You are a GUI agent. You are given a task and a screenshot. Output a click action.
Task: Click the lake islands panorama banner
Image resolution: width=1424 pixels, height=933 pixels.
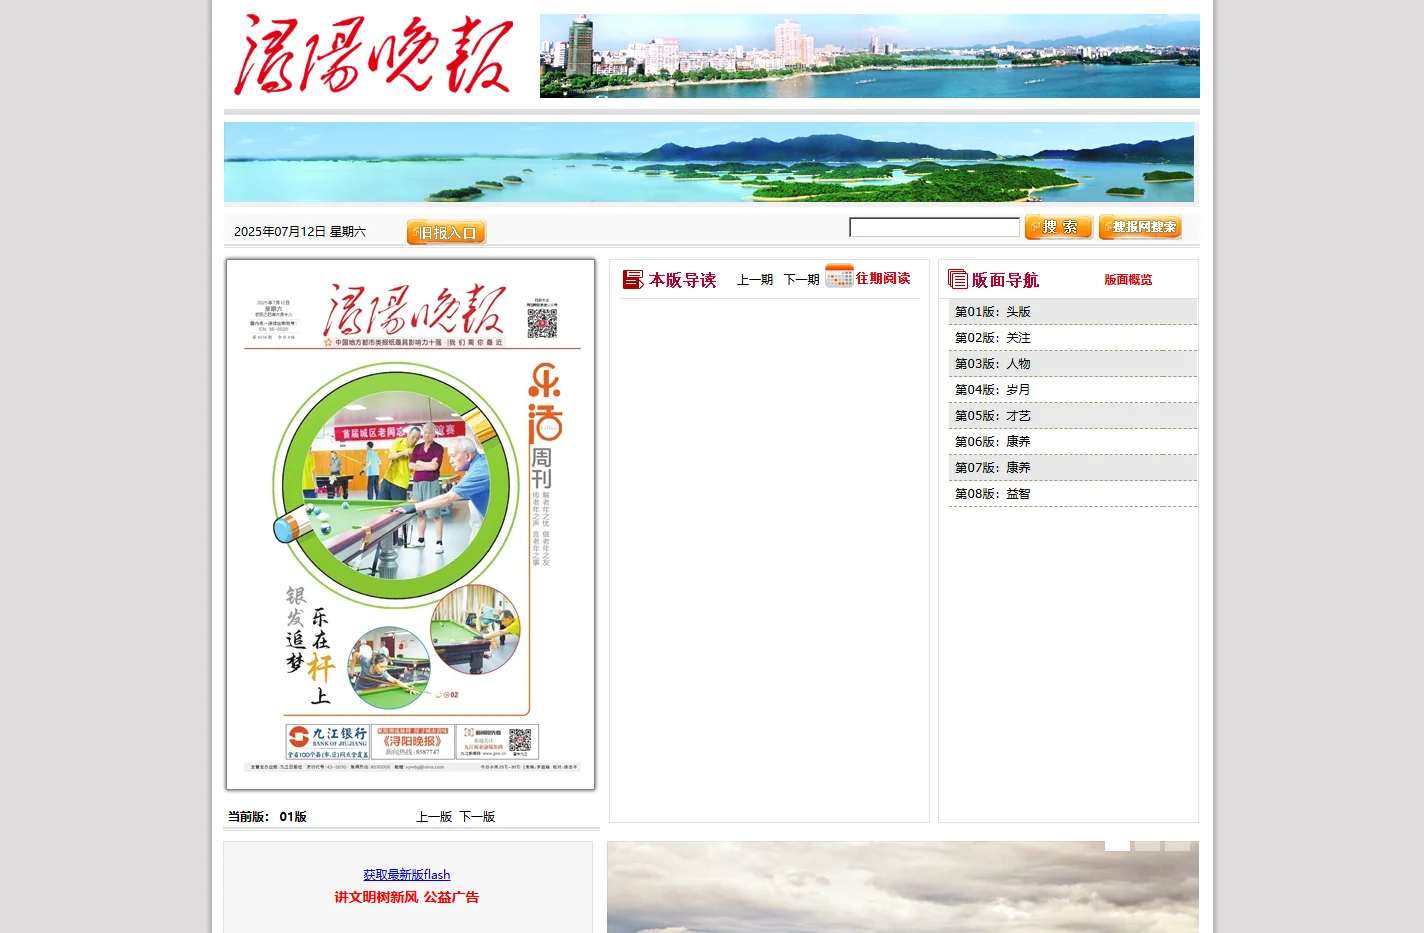coord(709,162)
